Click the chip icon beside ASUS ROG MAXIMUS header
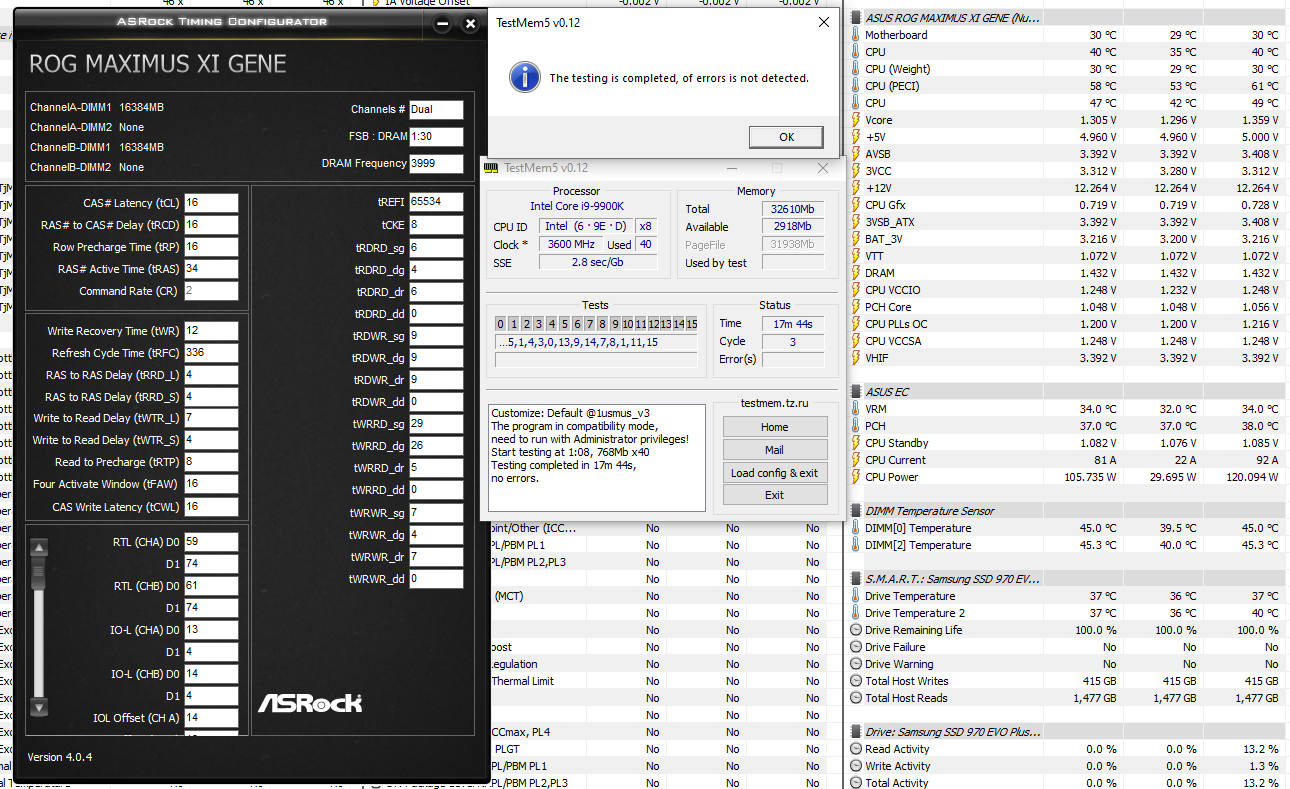Screen dimensions: 1290x789 856,18
